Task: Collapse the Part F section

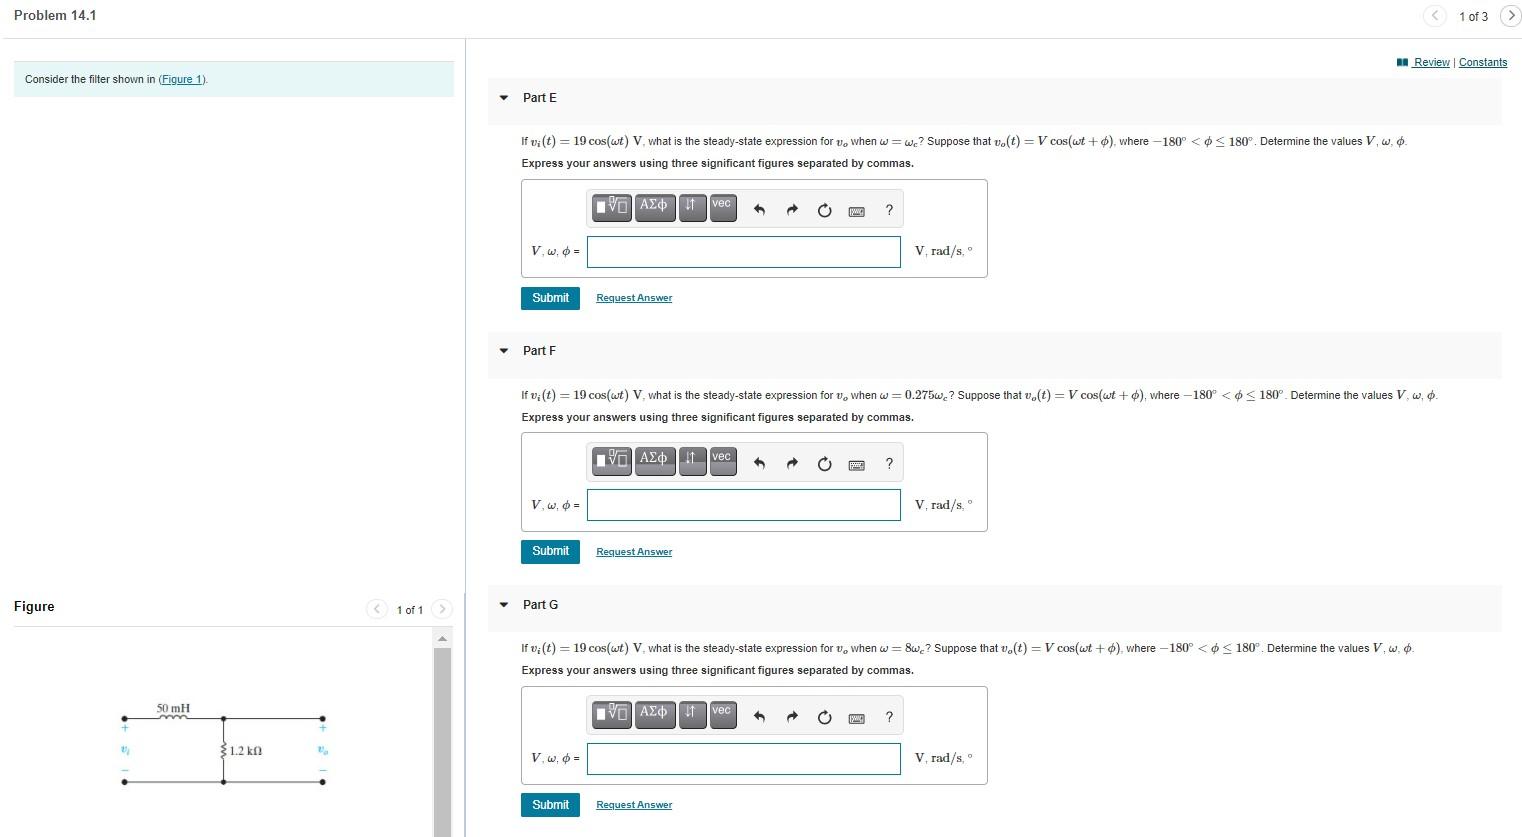Action: 503,350
